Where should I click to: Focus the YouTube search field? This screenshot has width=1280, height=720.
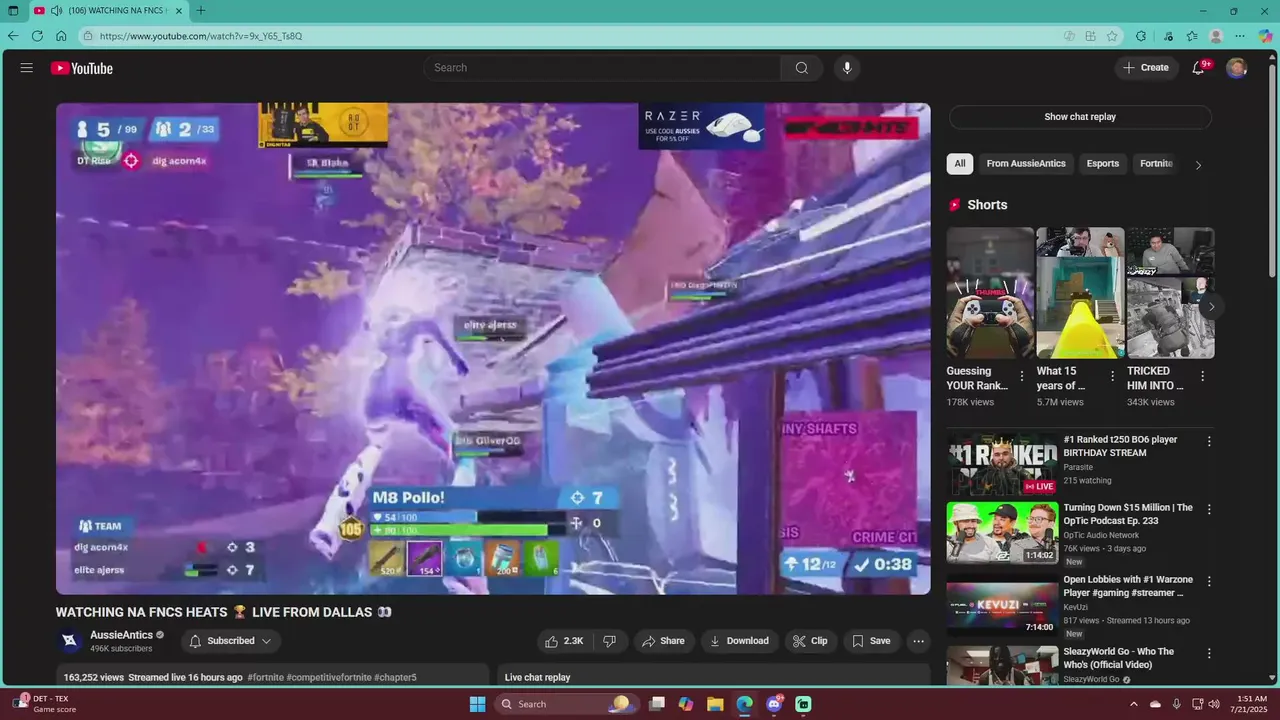(x=602, y=68)
